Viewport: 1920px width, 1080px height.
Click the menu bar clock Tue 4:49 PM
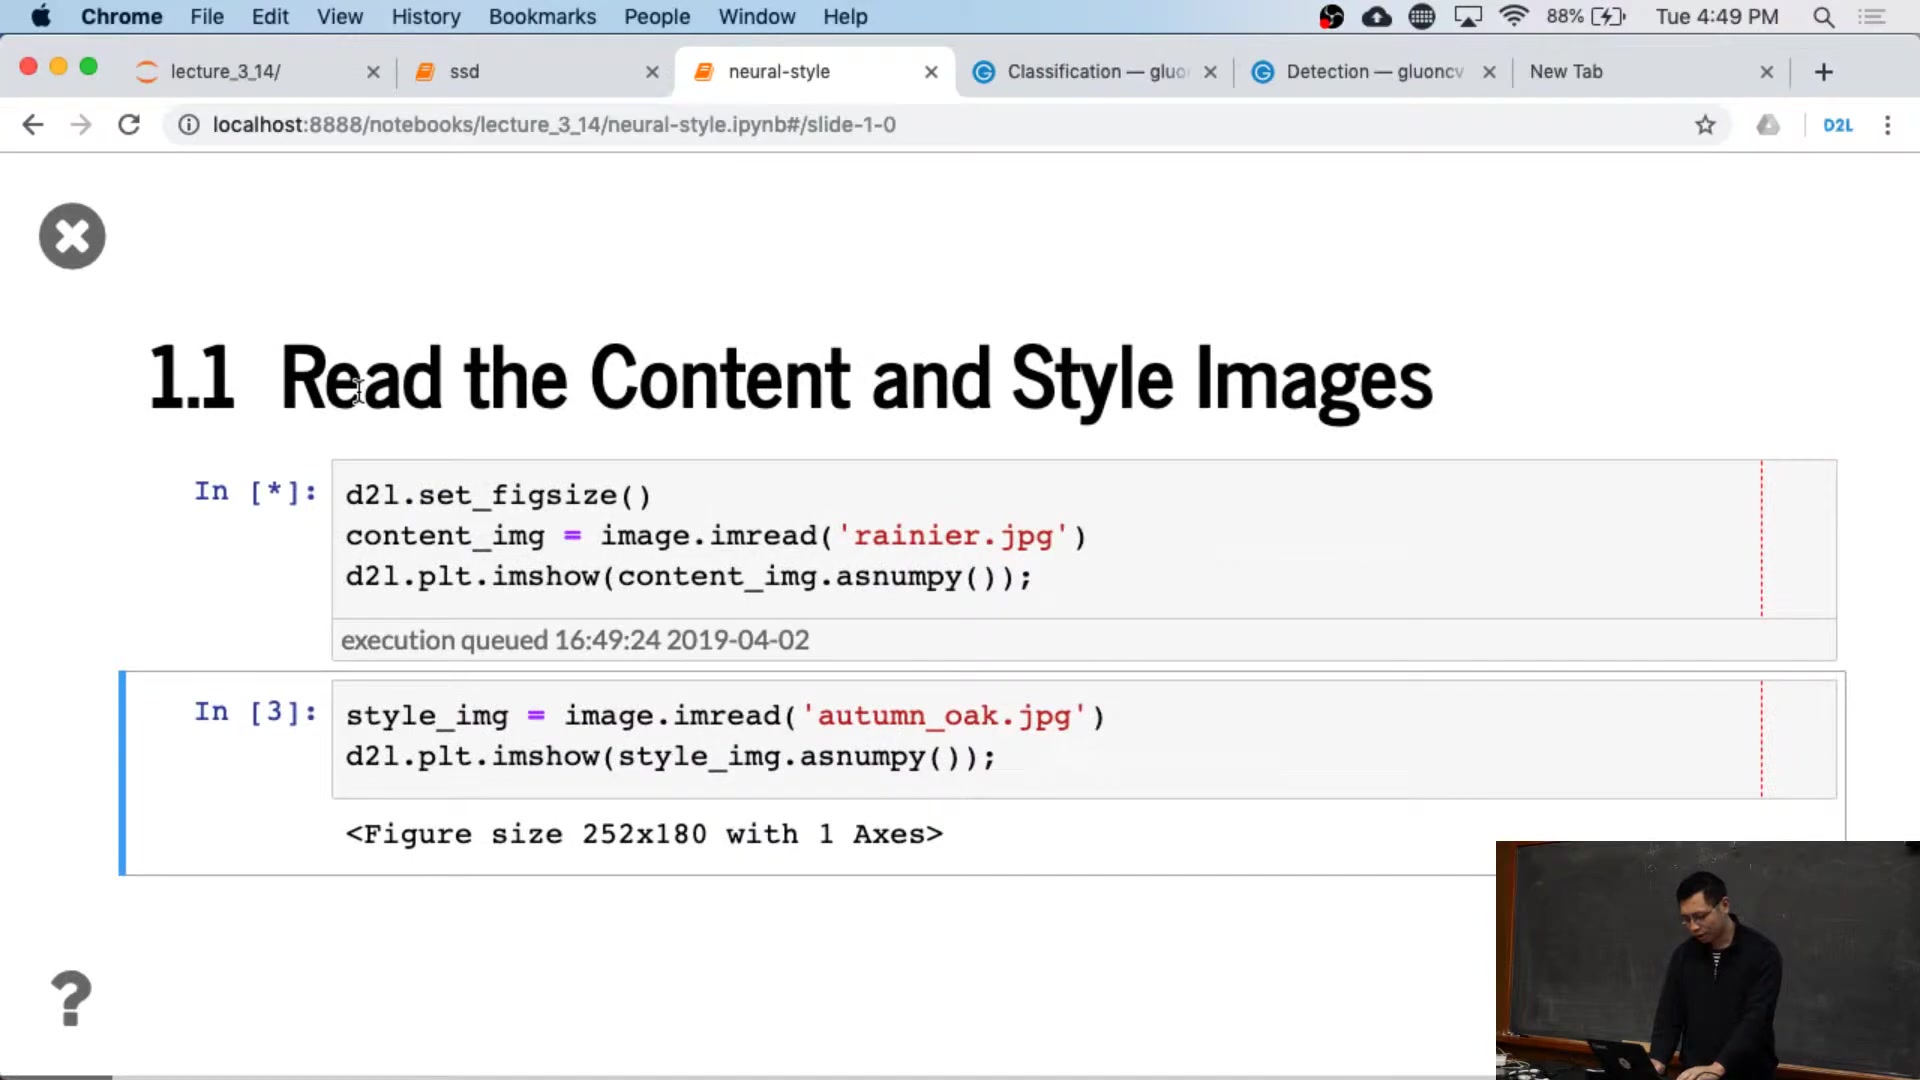pyautogui.click(x=1717, y=17)
